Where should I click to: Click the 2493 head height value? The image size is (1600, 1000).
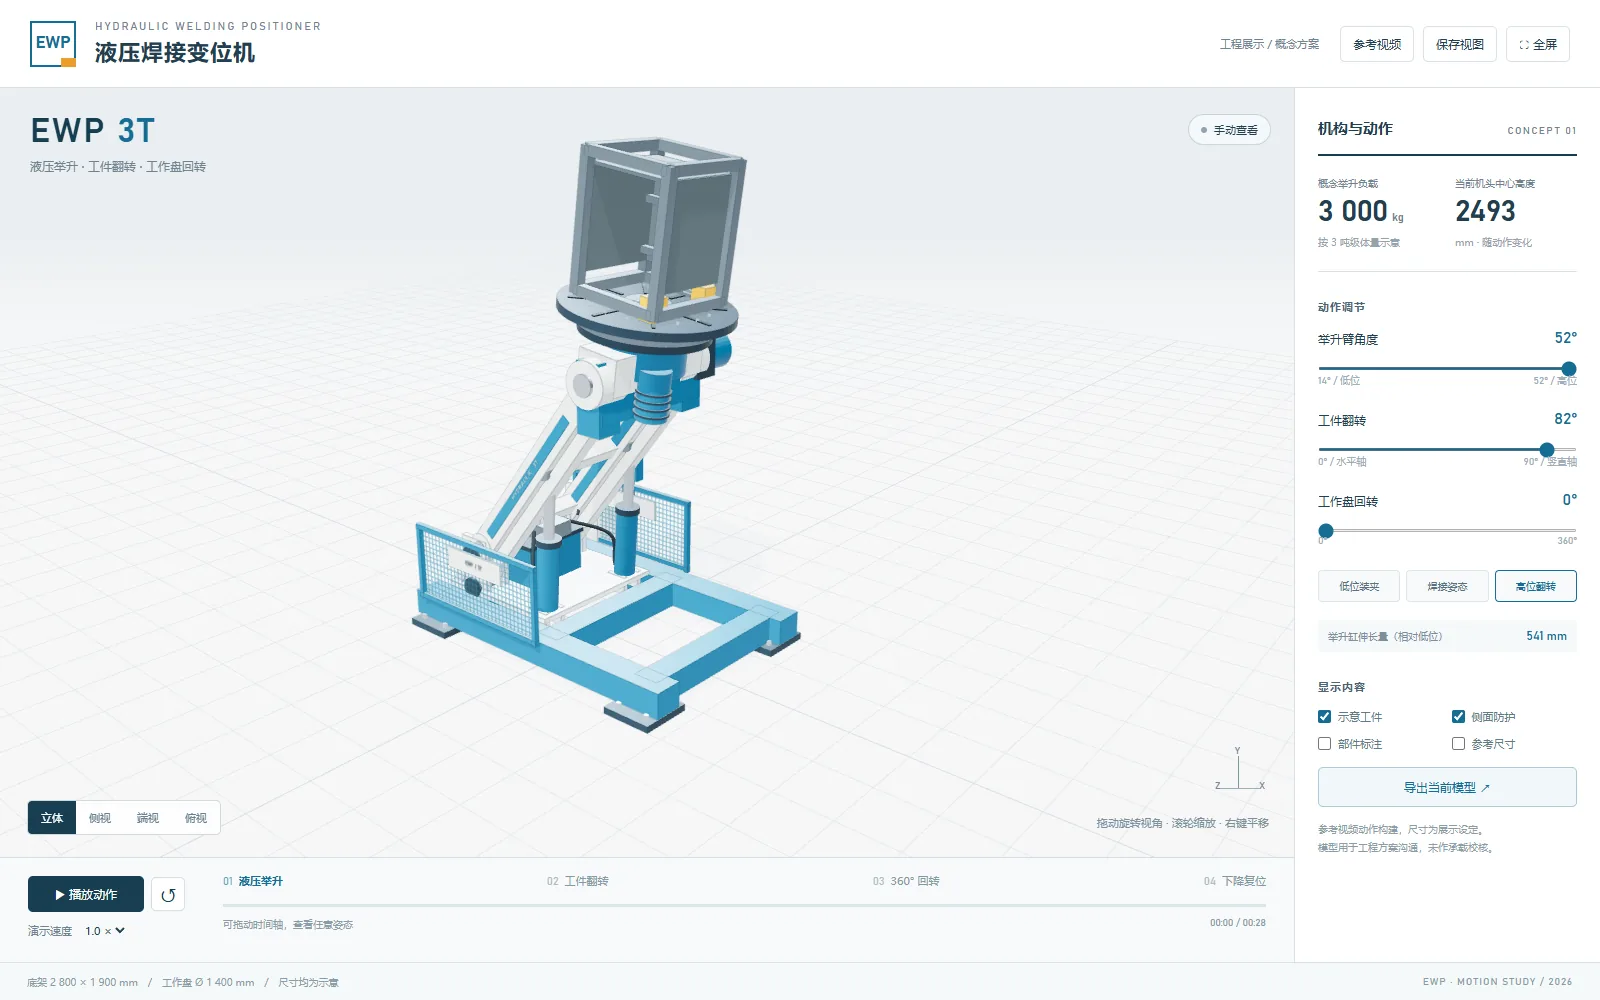(1485, 211)
